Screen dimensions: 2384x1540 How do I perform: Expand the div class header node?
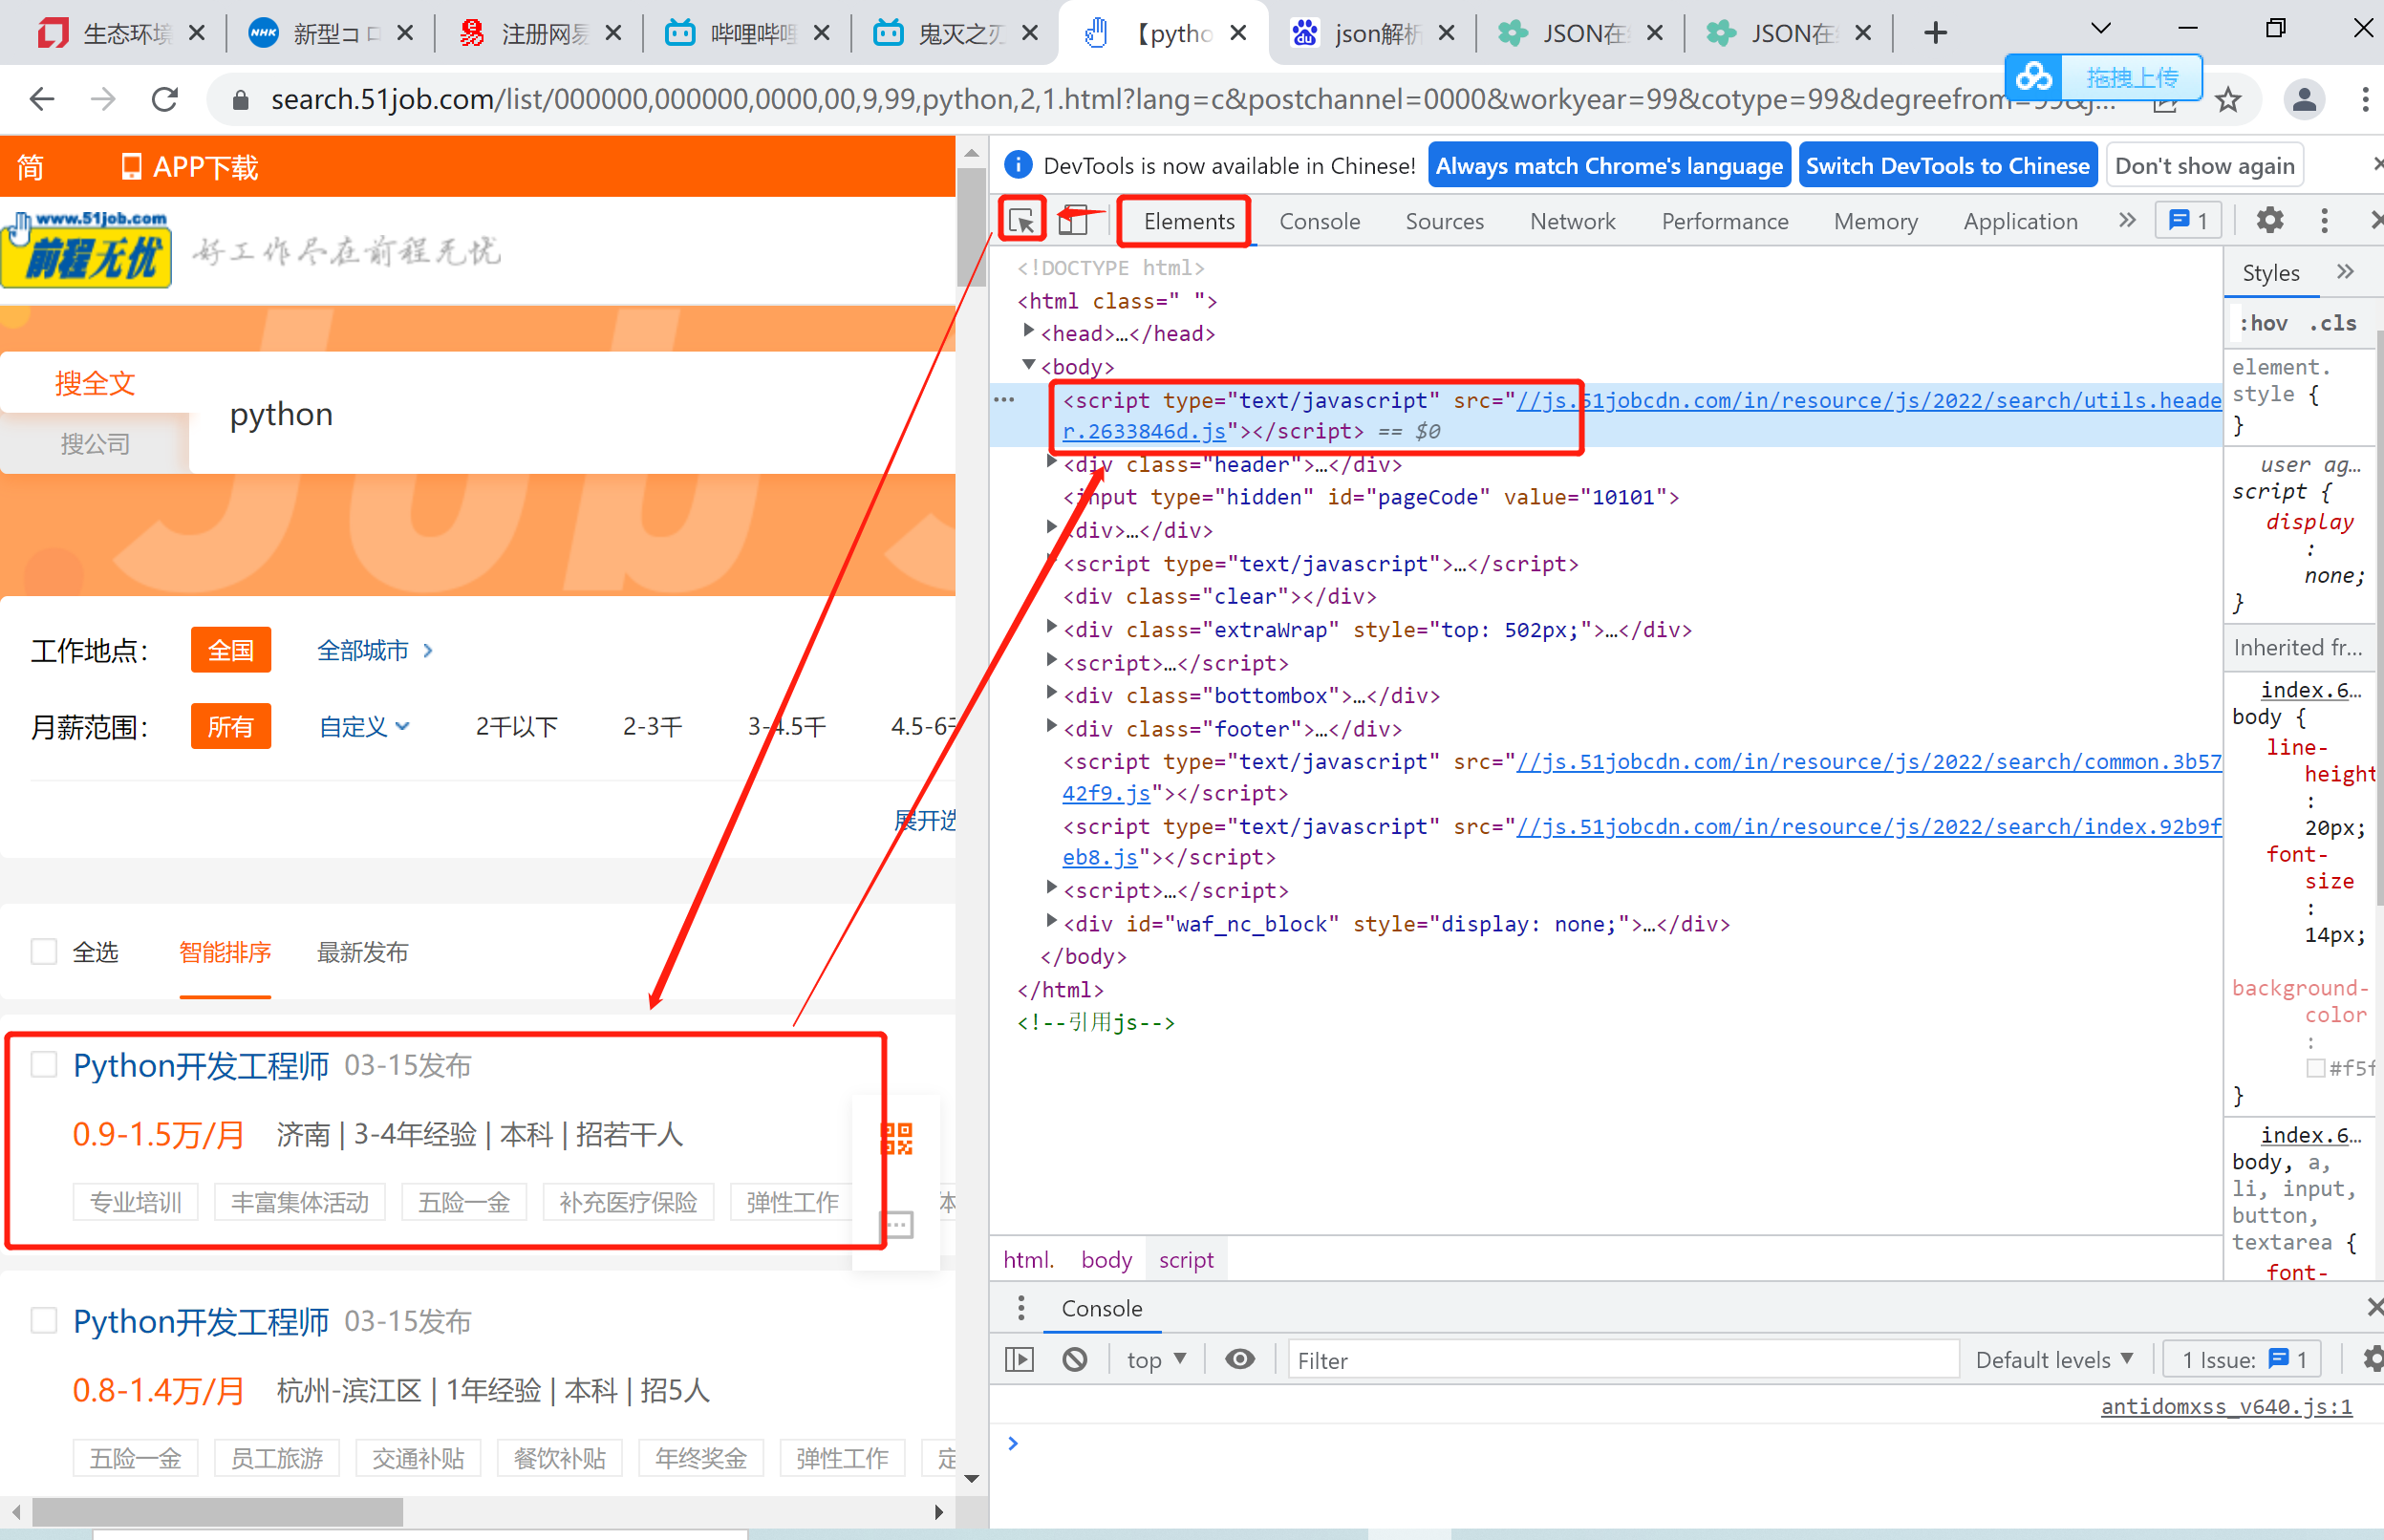tap(1051, 461)
